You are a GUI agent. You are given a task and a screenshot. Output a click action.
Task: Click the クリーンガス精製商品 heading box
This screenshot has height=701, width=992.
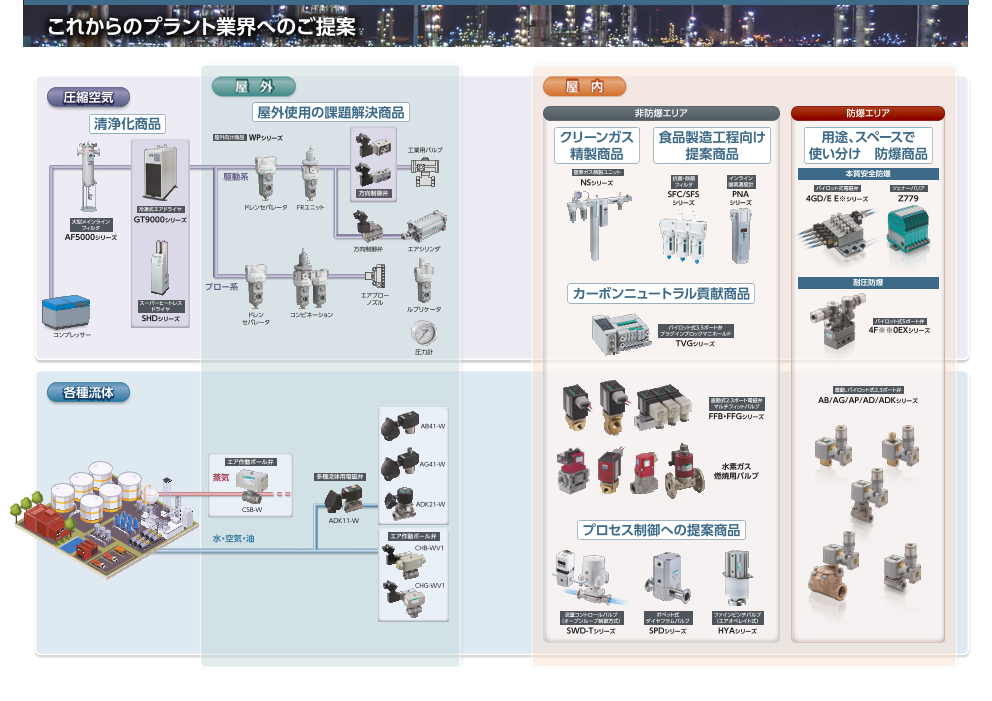pyautogui.click(x=597, y=146)
